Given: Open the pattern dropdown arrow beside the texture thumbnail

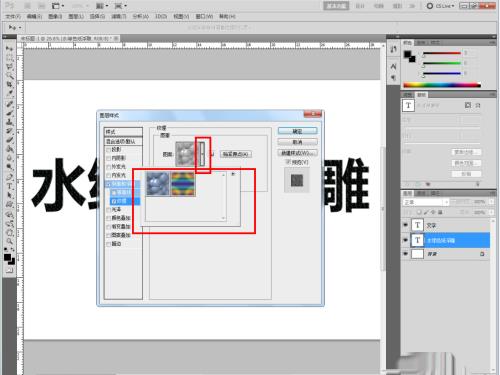Looking at the screenshot, I should click(202, 154).
